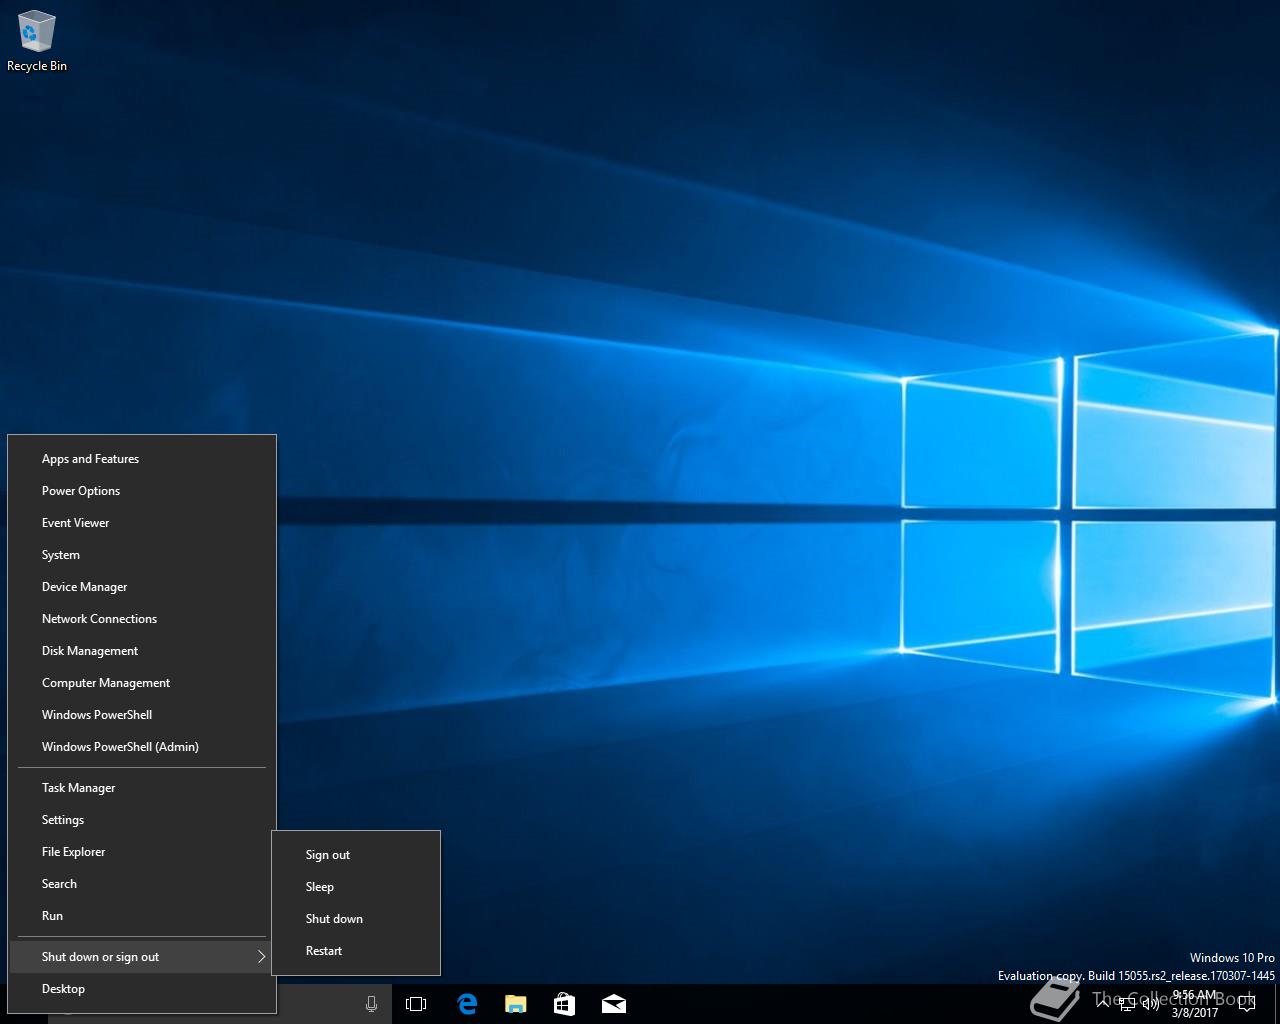Launch Microsoft Edge from the taskbar
The height and width of the screenshot is (1024, 1280).
point(467,1004)
